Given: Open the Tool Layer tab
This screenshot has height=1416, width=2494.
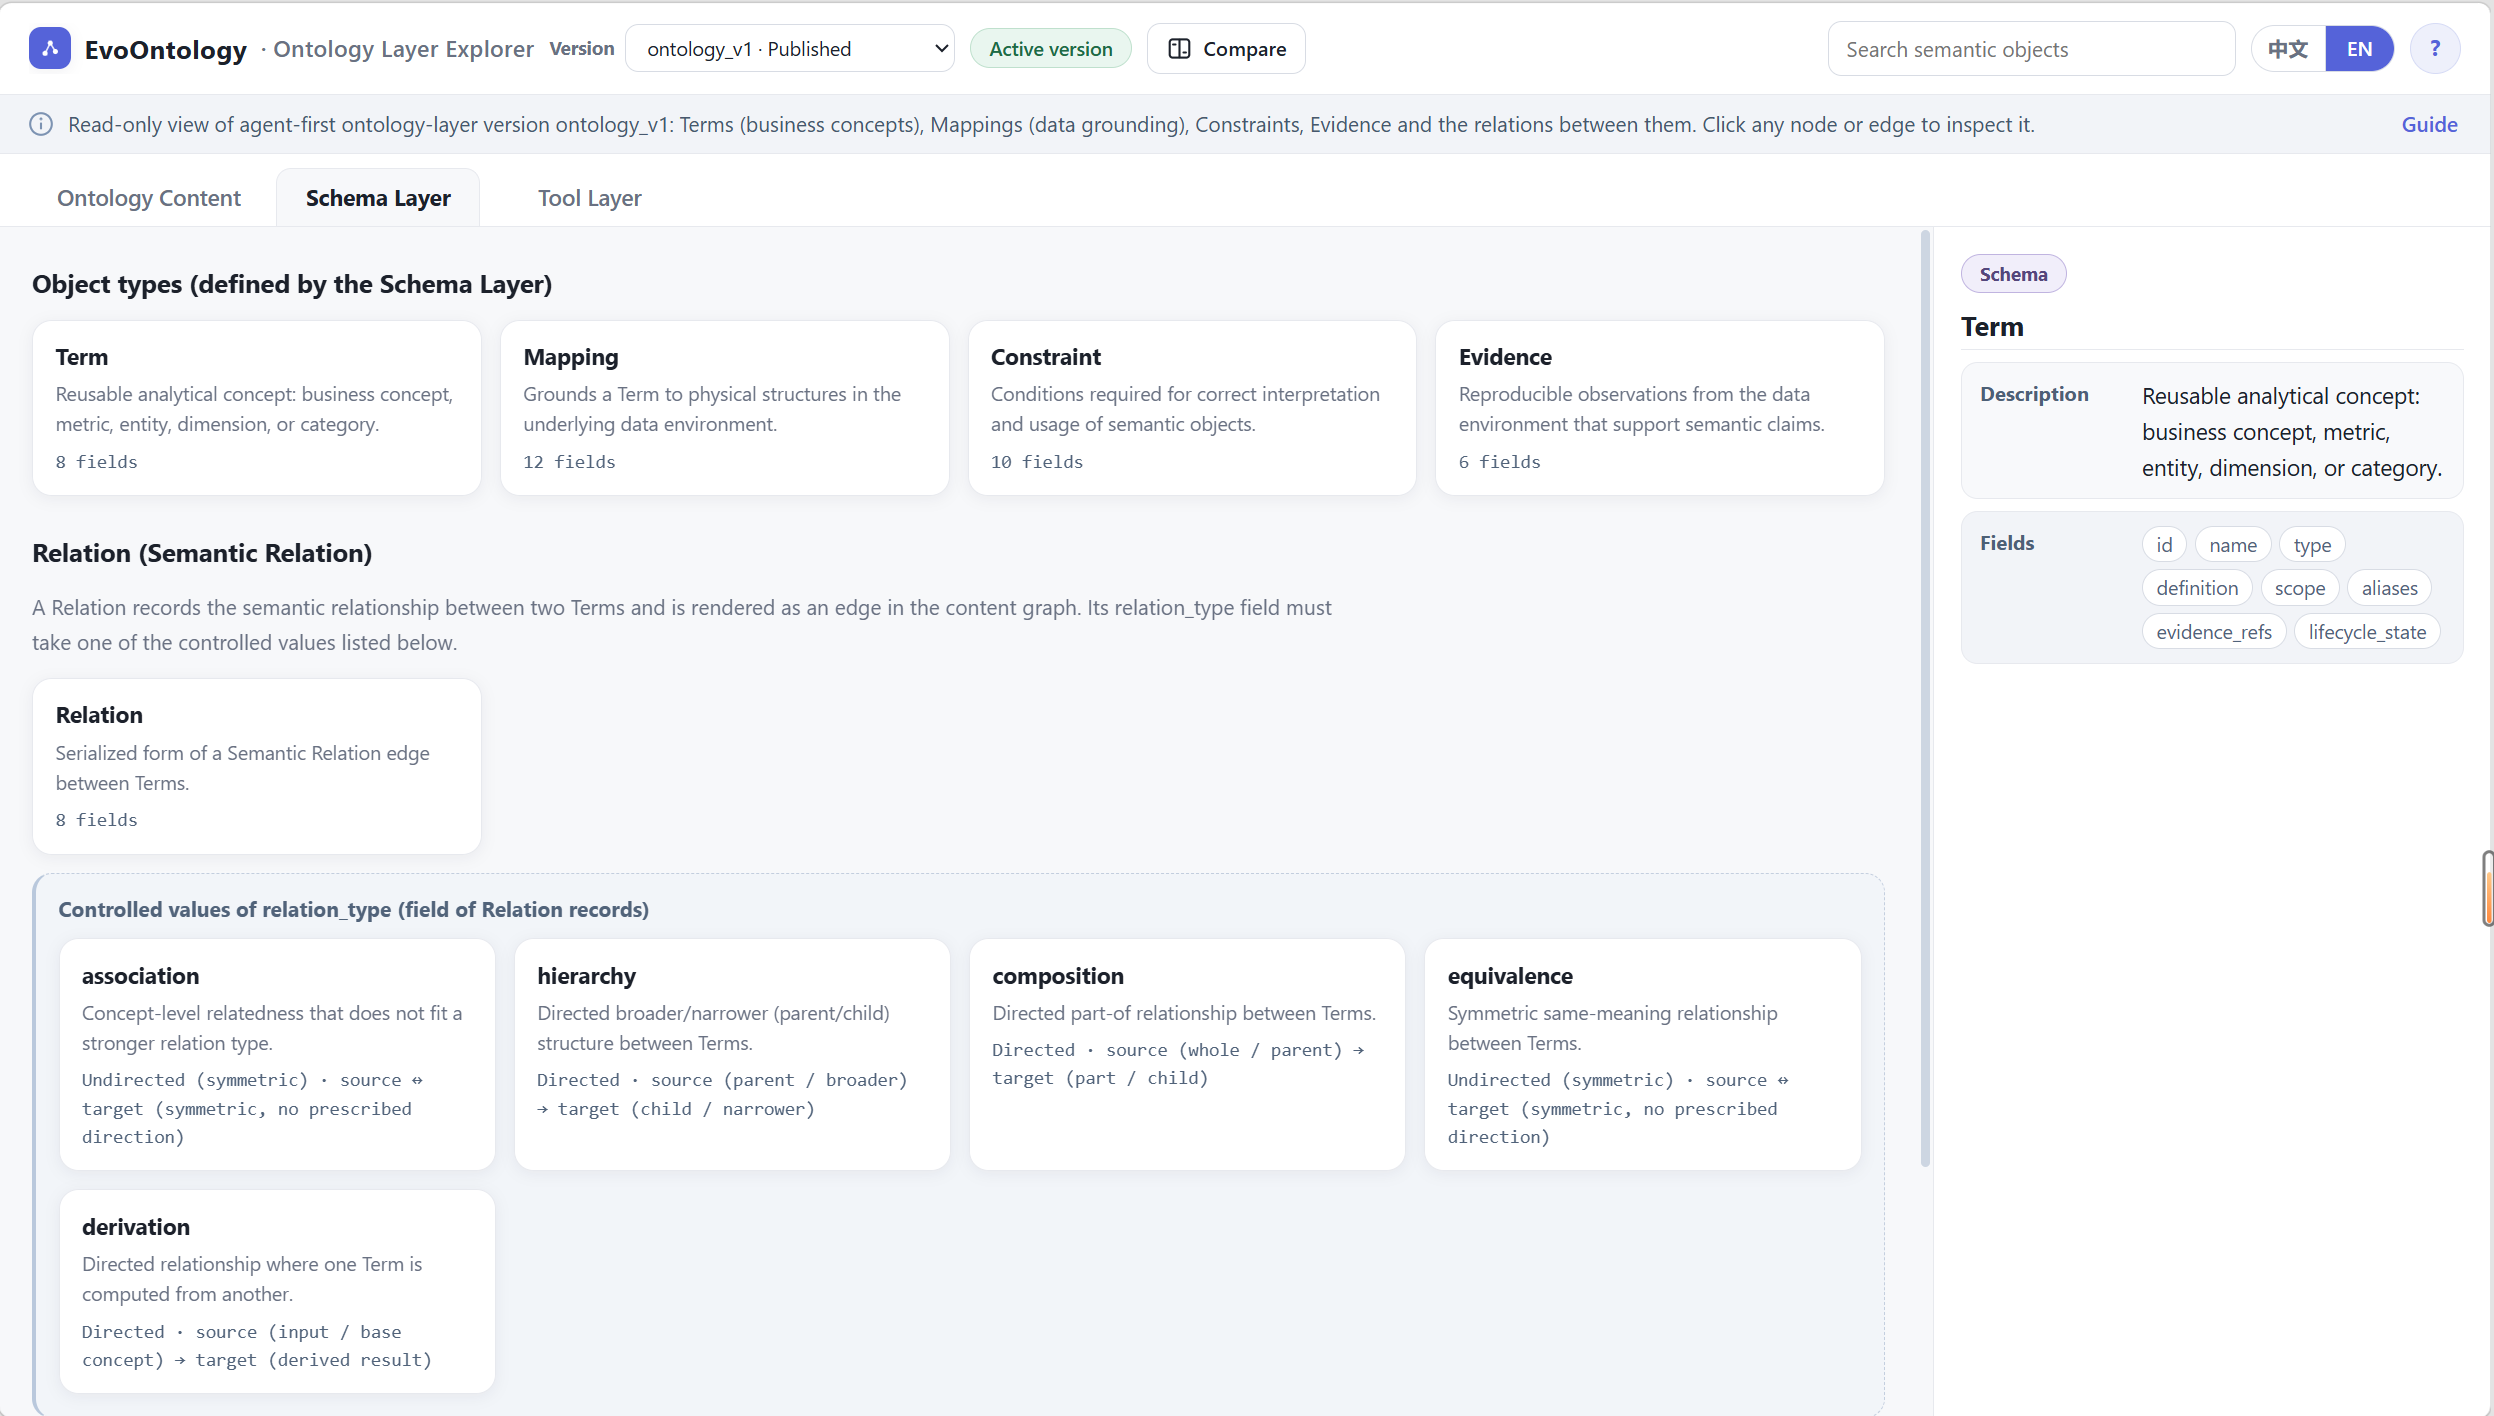Looking at the screenshot, I should click(589, 198).
